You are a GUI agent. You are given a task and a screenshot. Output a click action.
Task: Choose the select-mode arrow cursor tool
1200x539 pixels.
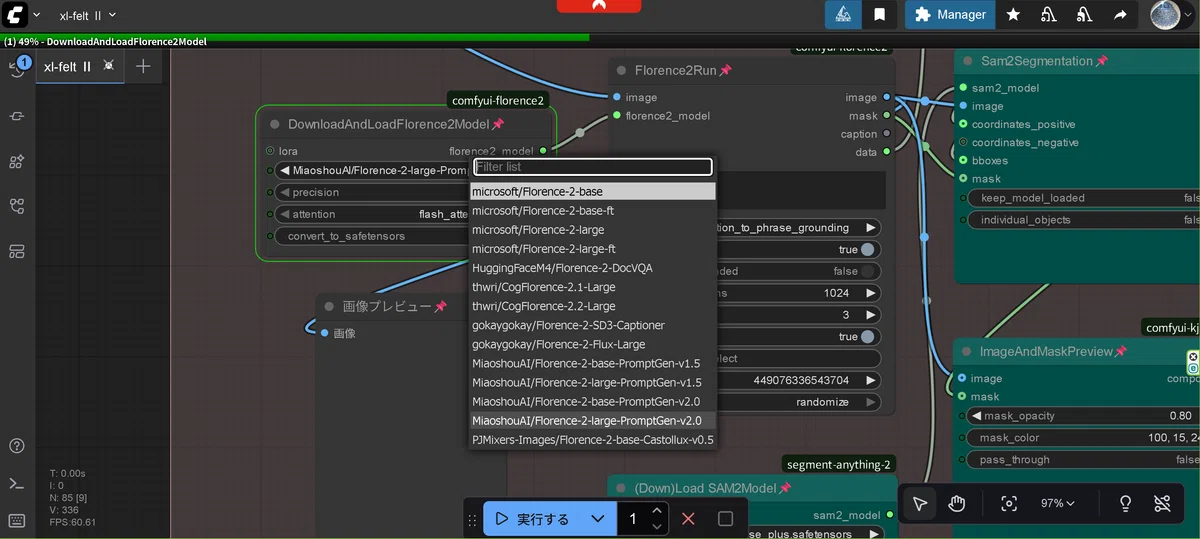point(920,503)
